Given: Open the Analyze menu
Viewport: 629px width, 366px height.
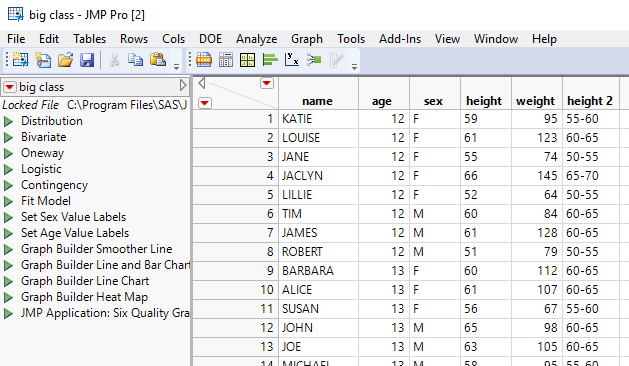Looking at the screenshot, I should point(256,39).
